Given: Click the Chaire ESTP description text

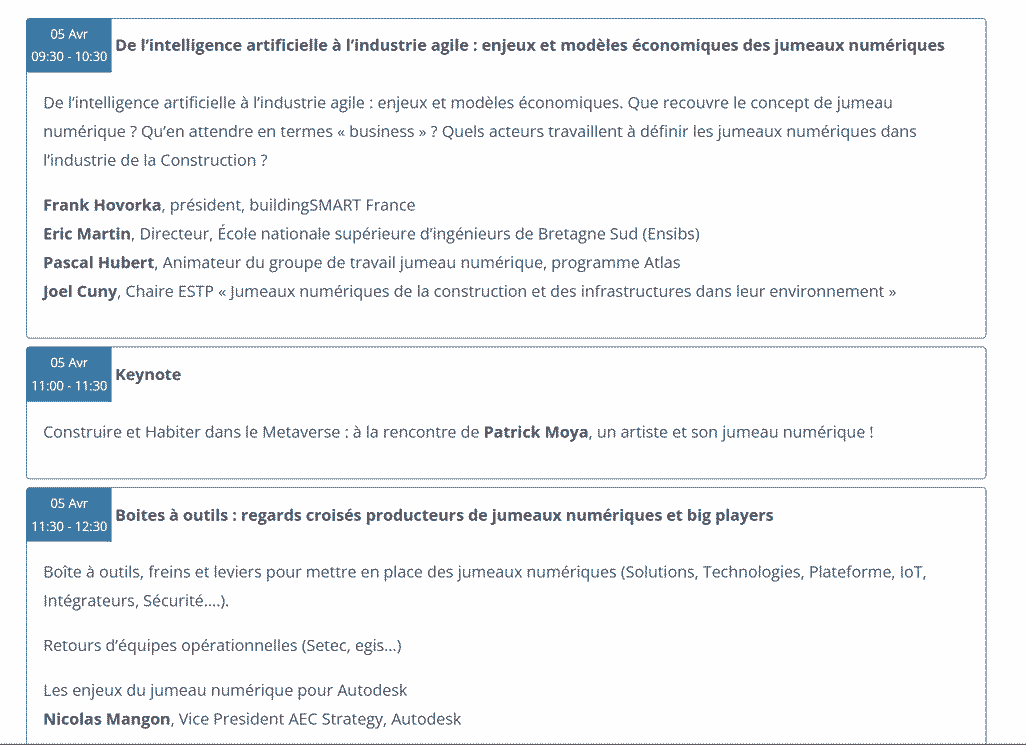Looking at the screenshot, I should click(510, 292).
